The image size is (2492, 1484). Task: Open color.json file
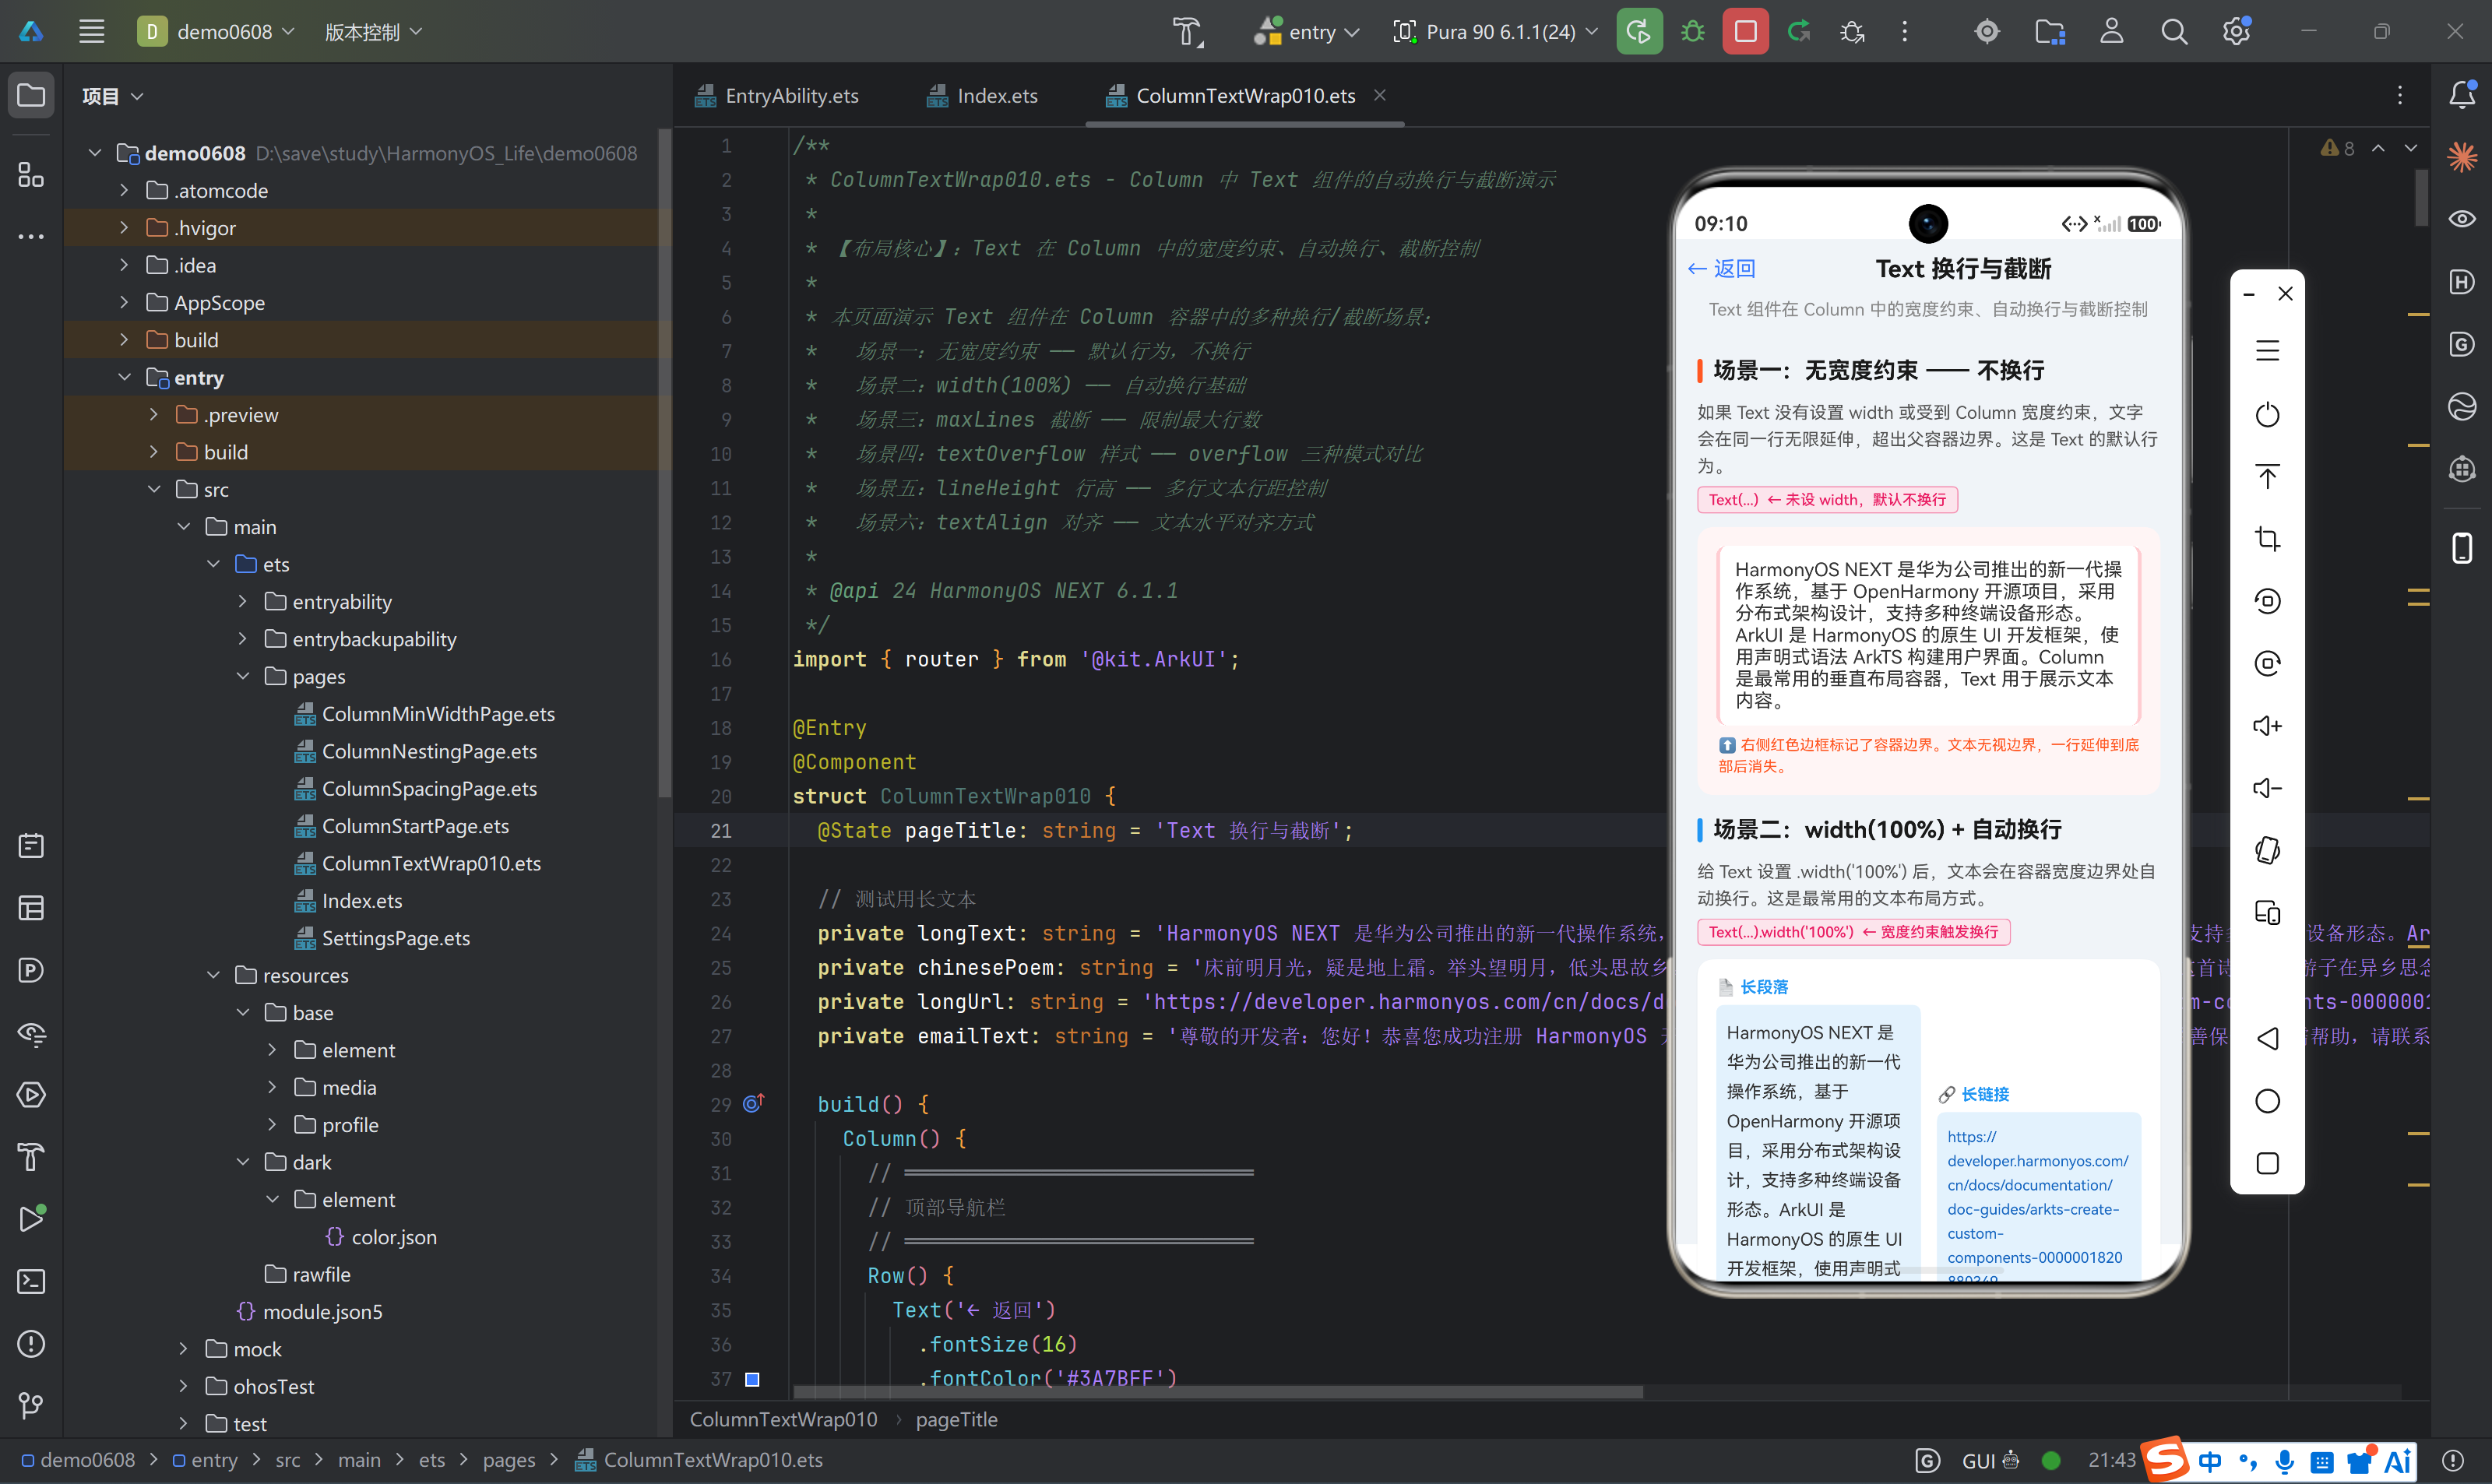pyautogui.click(x=382, y=1237)
